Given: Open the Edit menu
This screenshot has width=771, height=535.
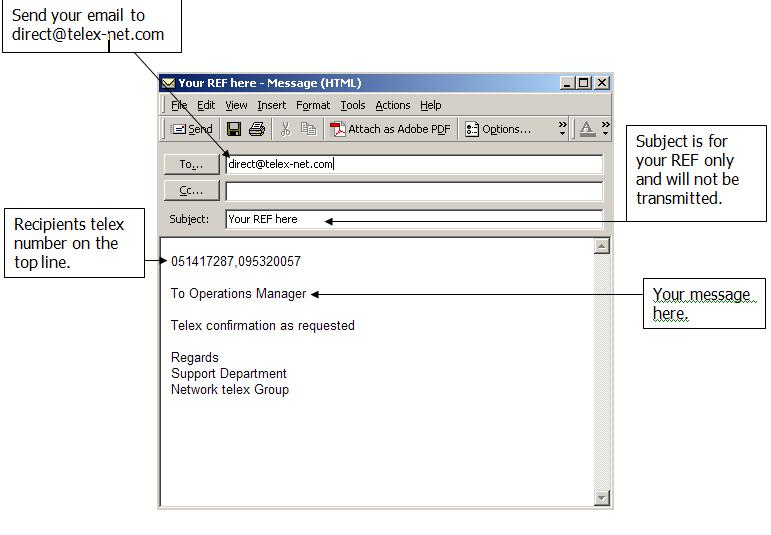Looking at the screenshot, I should pos(206,105).
